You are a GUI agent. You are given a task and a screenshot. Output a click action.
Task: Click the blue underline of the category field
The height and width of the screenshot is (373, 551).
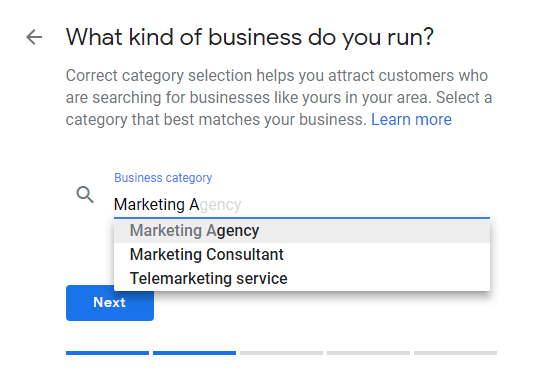(302, 218)
